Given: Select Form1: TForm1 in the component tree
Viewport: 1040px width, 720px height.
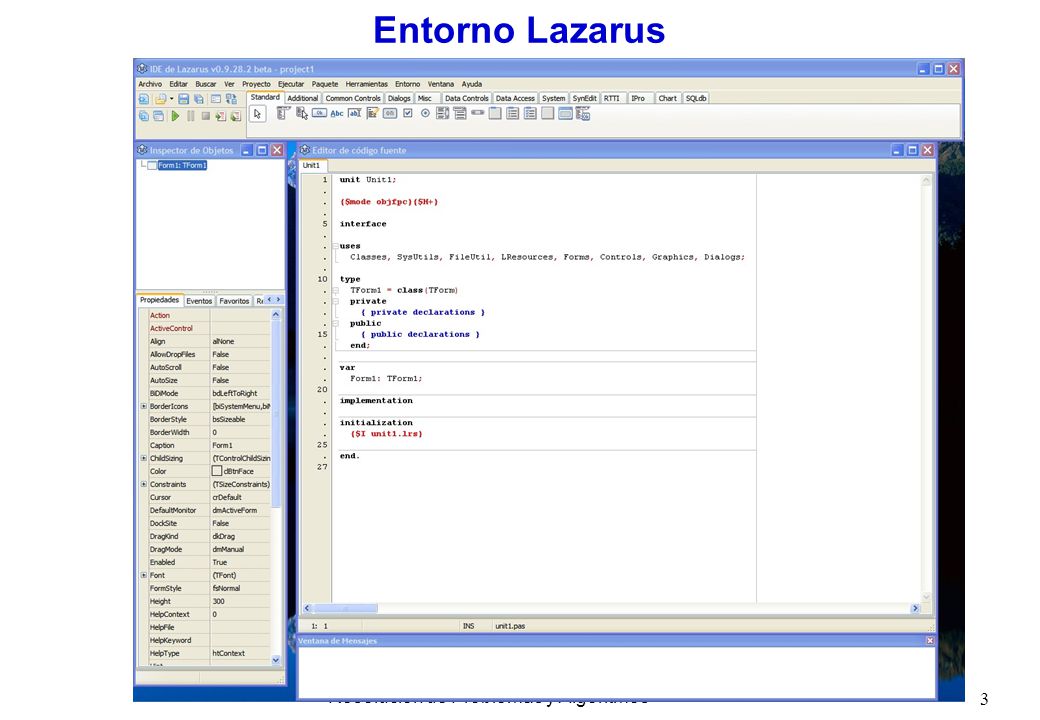Looking at the screenshot, I should click(182, 165).
